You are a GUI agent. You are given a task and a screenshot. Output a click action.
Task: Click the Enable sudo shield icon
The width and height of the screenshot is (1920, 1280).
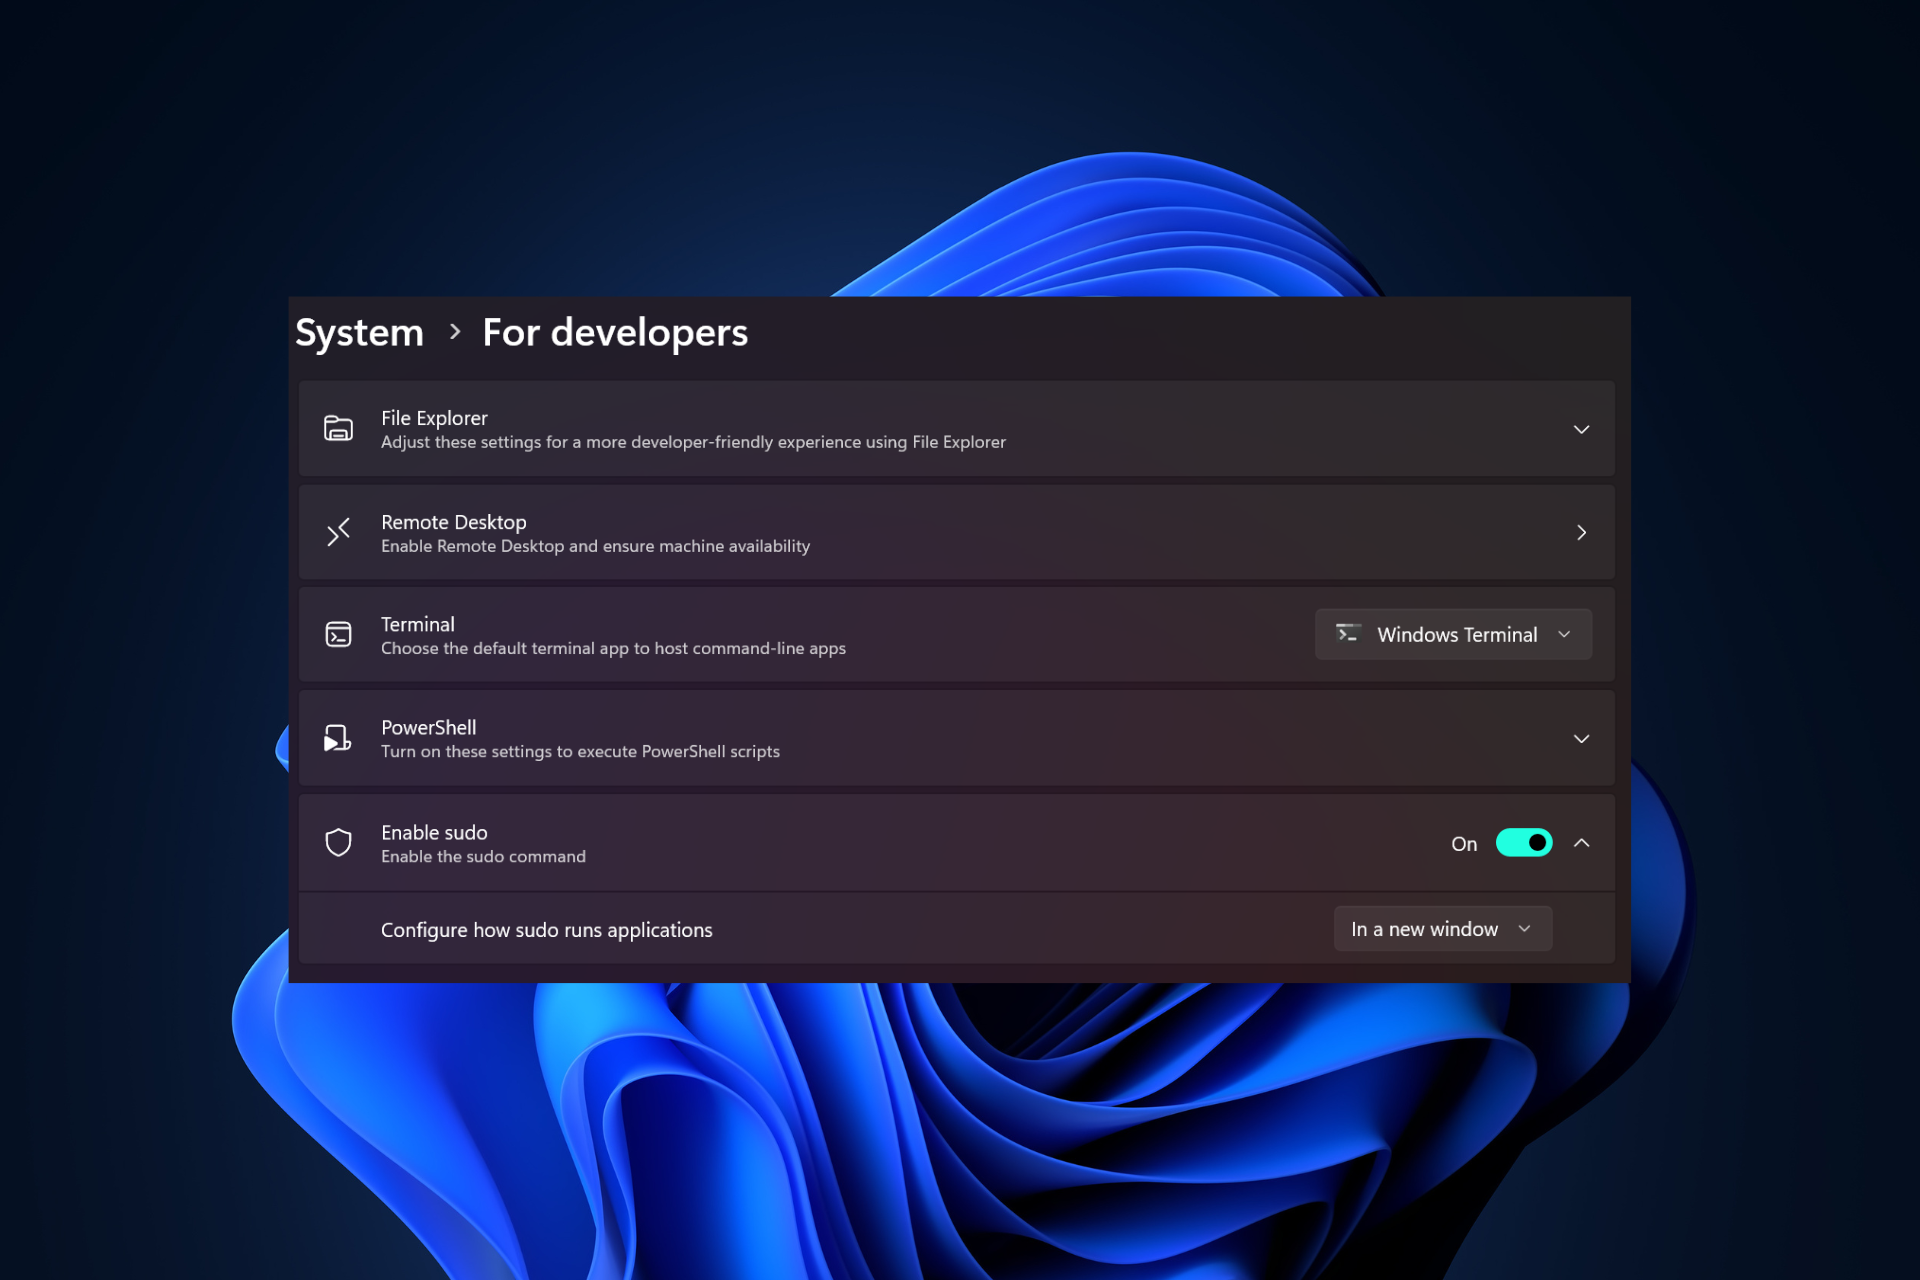coord(337,841)
